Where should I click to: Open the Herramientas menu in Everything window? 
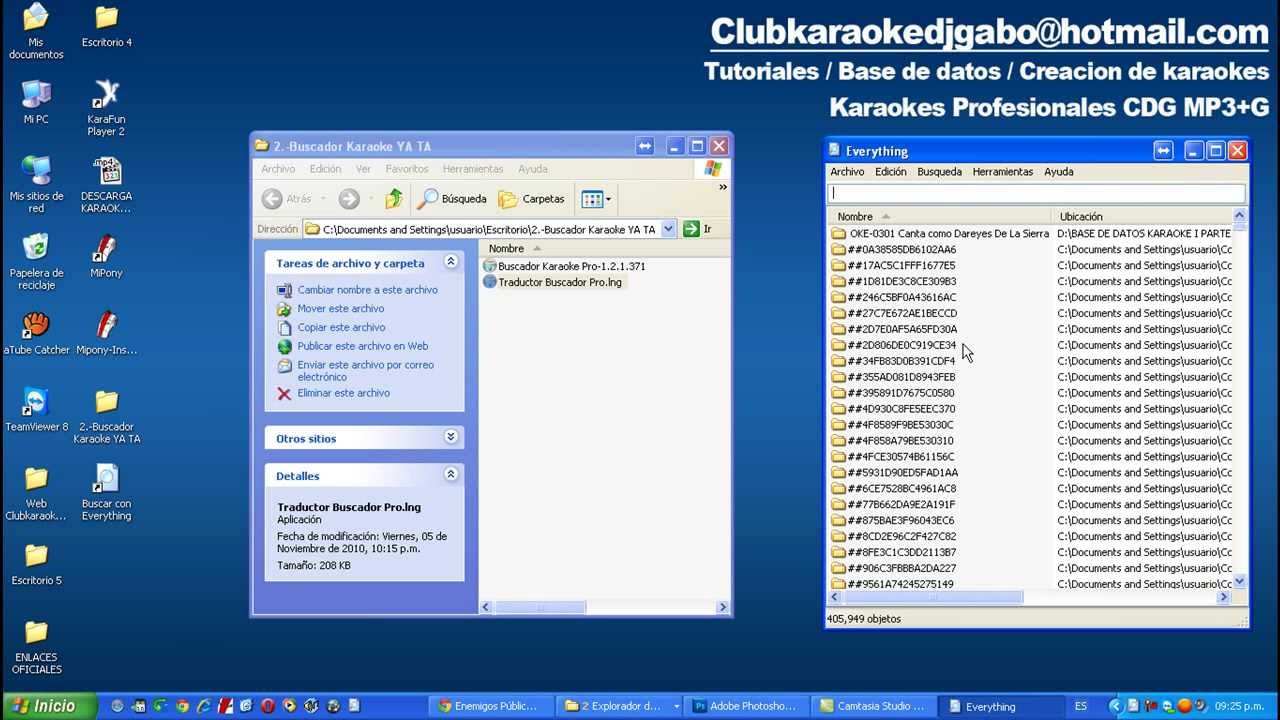point(1002,172)
